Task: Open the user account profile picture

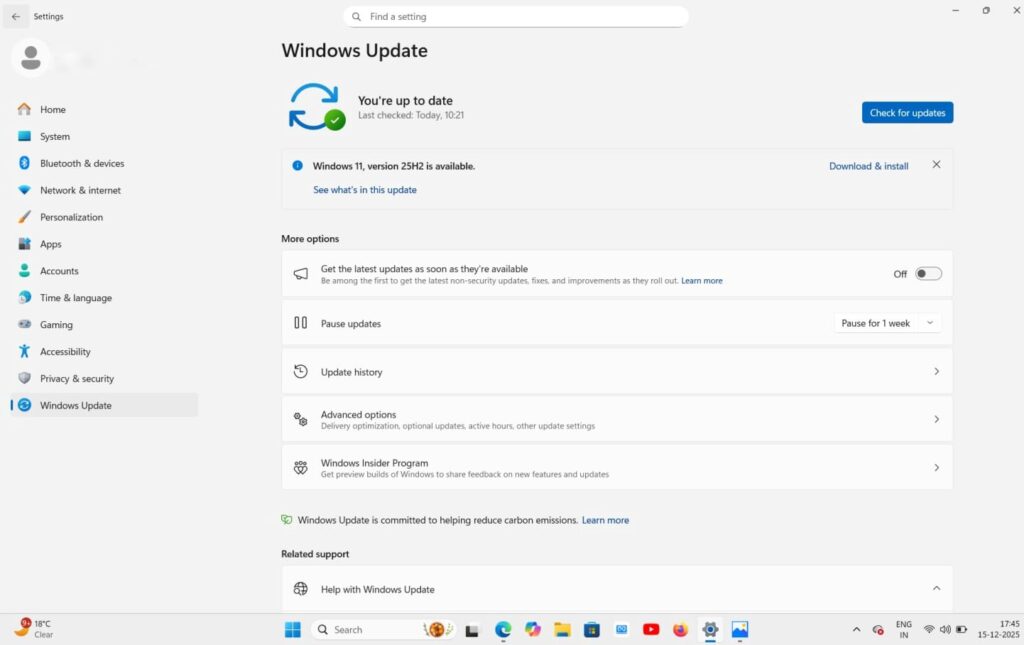Action: 31,57
